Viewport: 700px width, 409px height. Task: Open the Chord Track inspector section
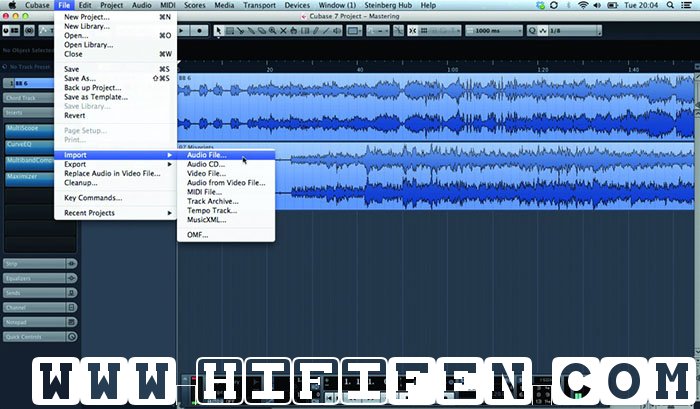tap(29, 98)
